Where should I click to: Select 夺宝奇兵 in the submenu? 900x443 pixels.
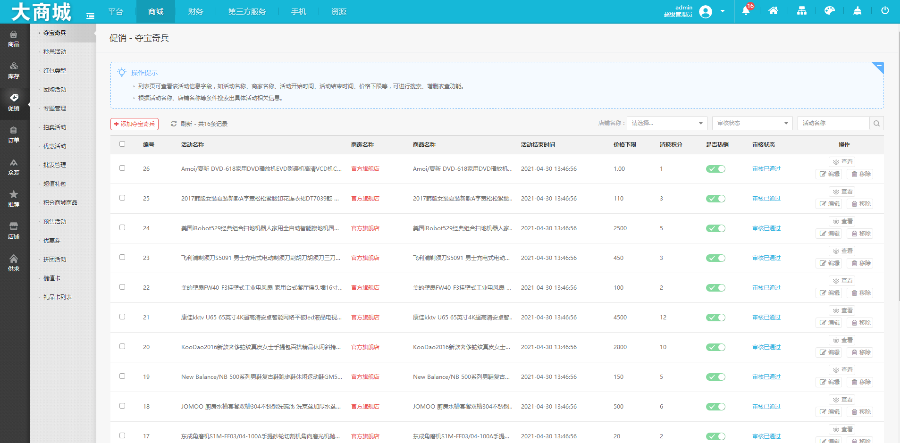coord(55,33)
